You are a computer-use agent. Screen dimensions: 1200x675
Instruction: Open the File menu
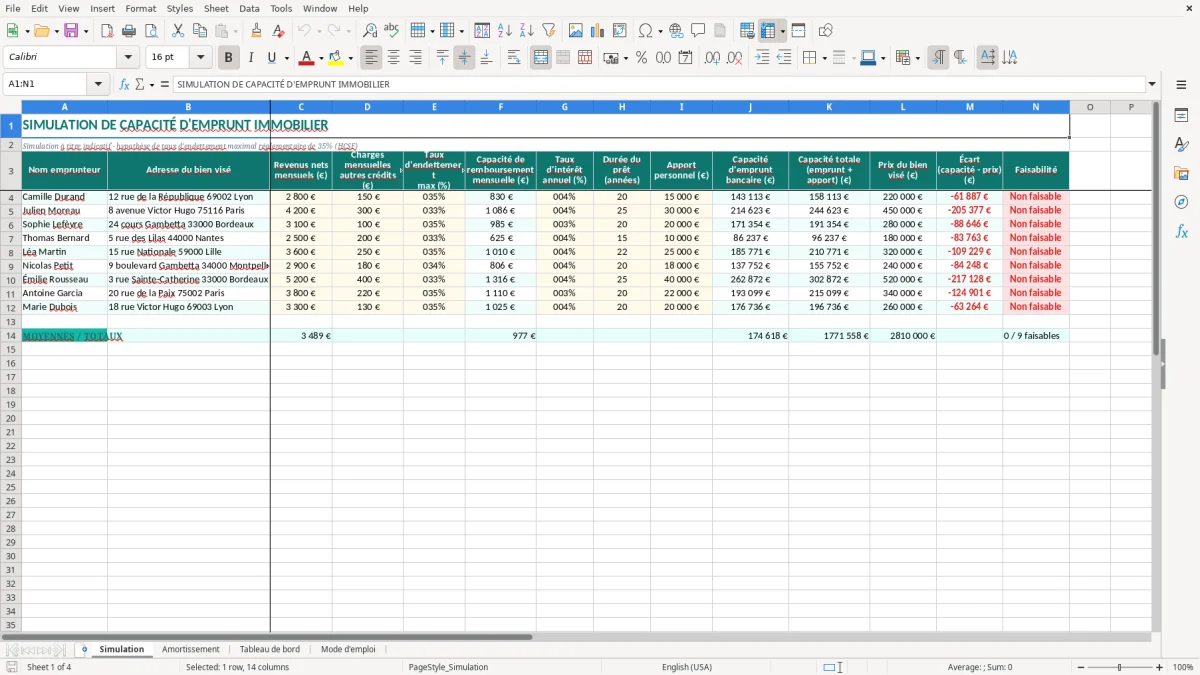click(13, 8)
